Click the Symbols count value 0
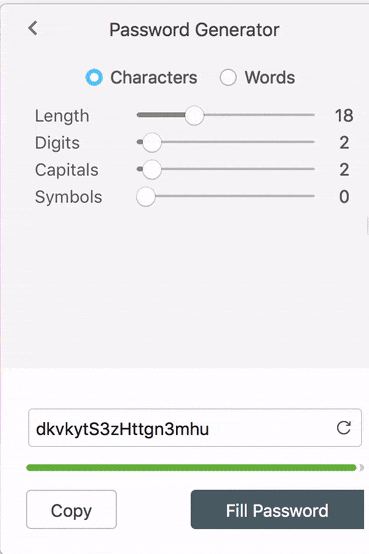 click(344, 196)
